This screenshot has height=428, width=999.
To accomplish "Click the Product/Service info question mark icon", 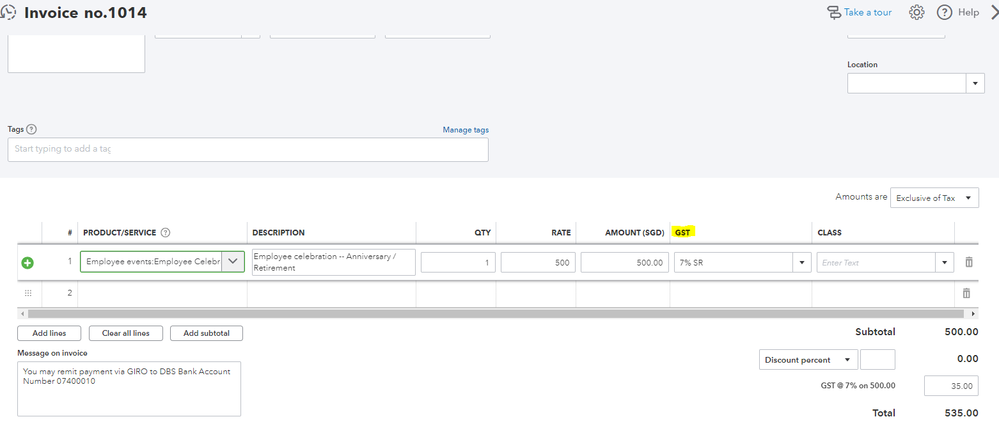I will coord(166,232).
